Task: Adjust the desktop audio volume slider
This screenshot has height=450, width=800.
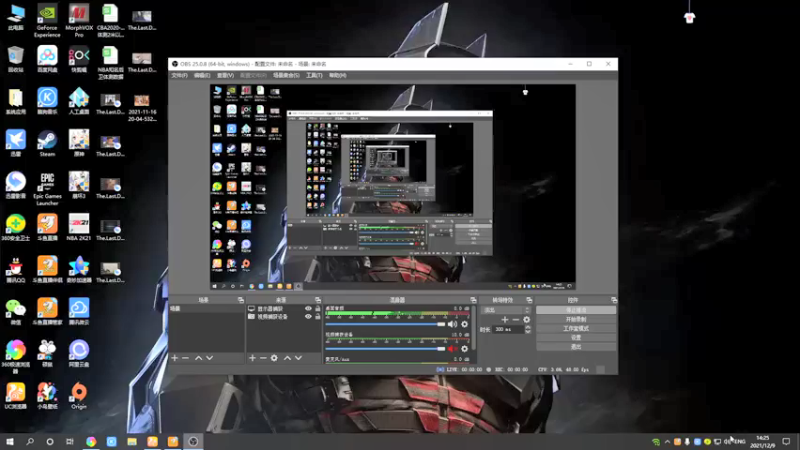Action: point(385,324)
